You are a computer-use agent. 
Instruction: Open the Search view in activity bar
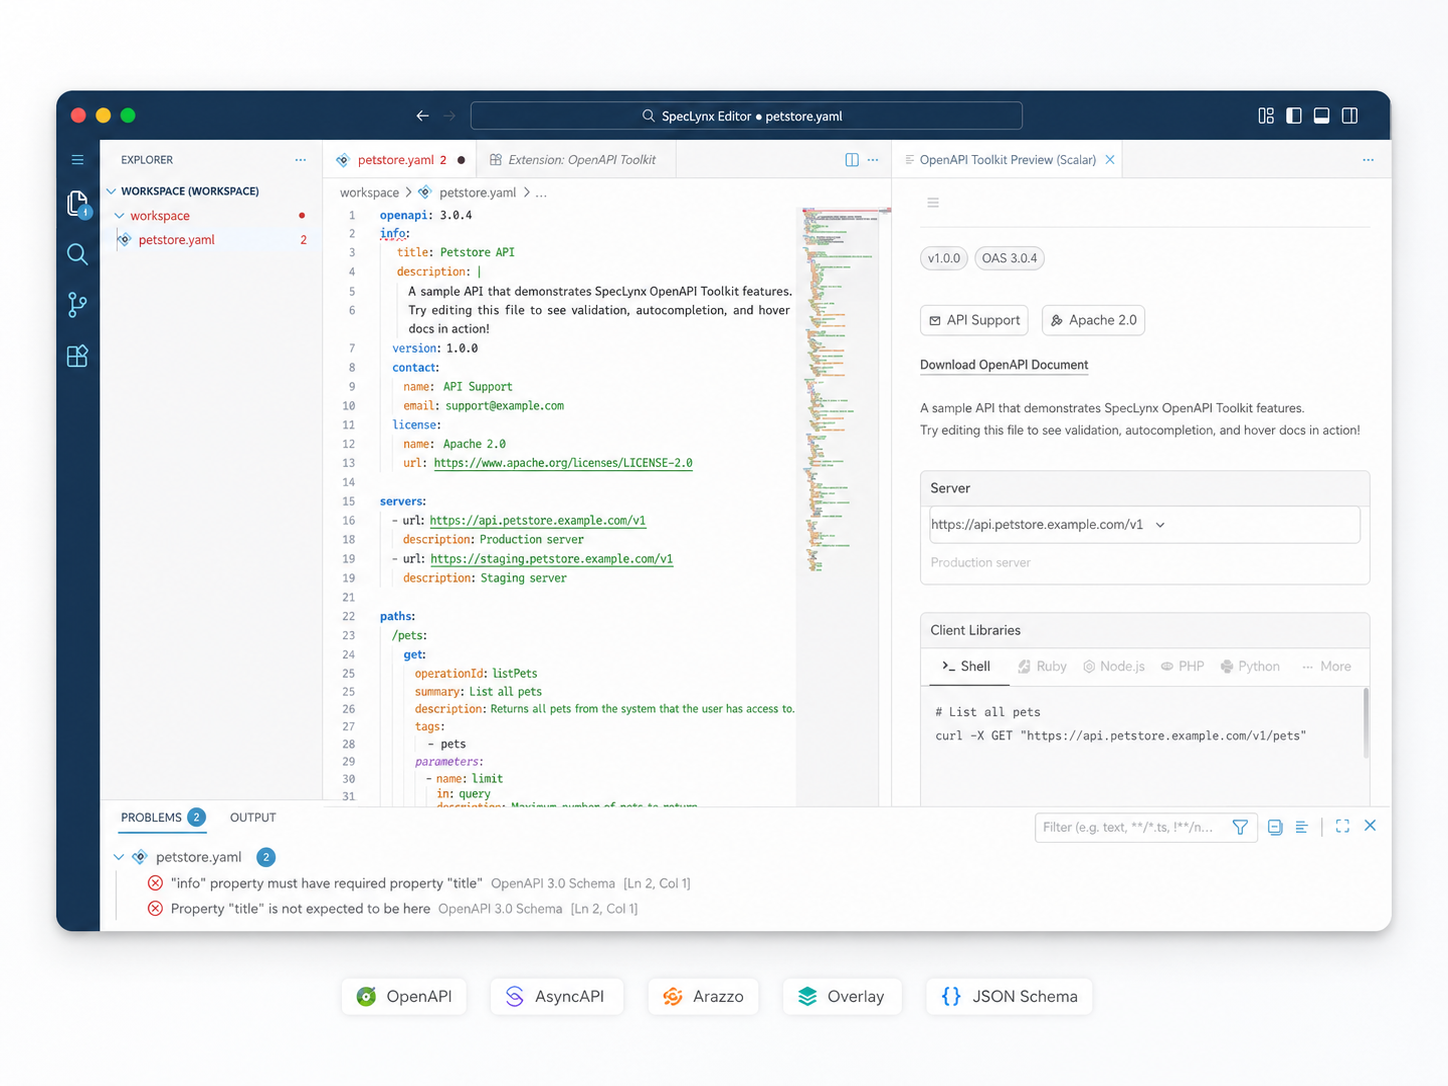[77, 254]
